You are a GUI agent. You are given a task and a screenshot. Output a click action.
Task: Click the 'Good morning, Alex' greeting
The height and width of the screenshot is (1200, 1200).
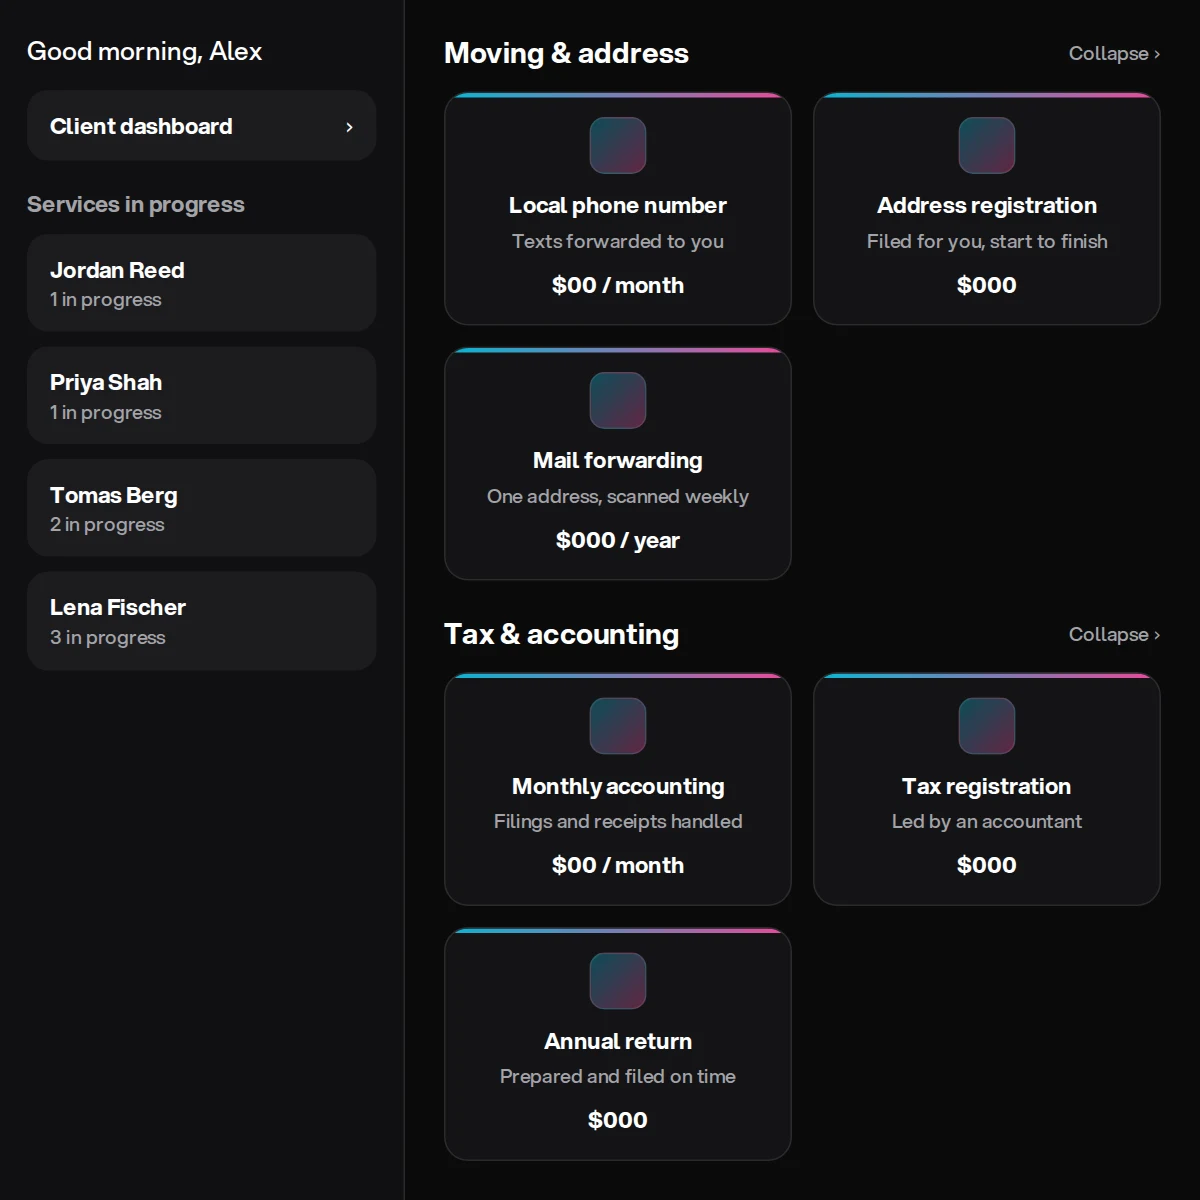[145, 51]
